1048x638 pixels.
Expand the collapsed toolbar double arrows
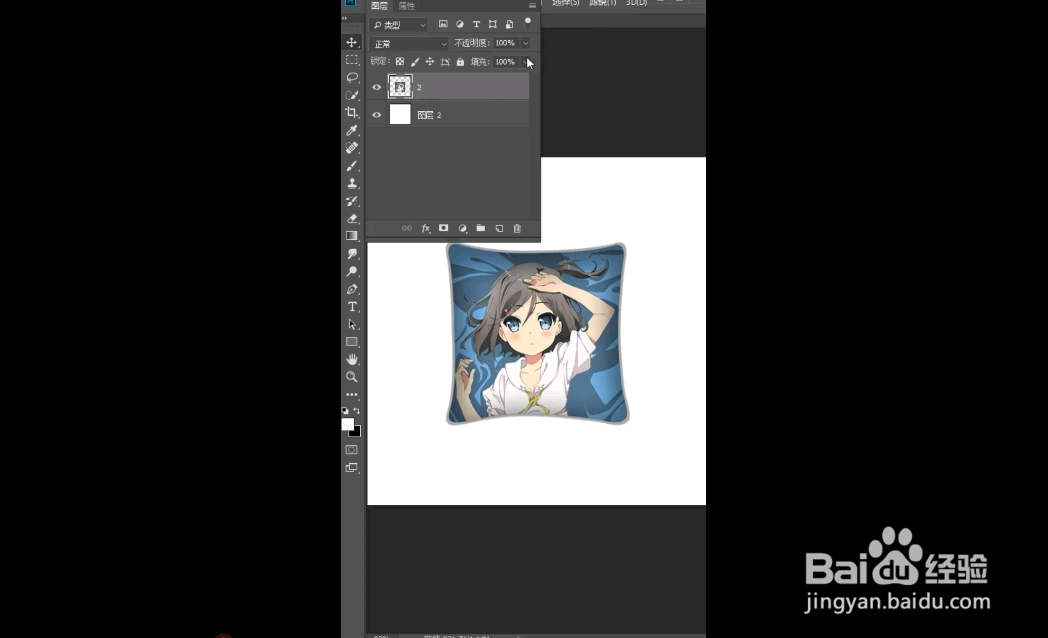point(345,18)
